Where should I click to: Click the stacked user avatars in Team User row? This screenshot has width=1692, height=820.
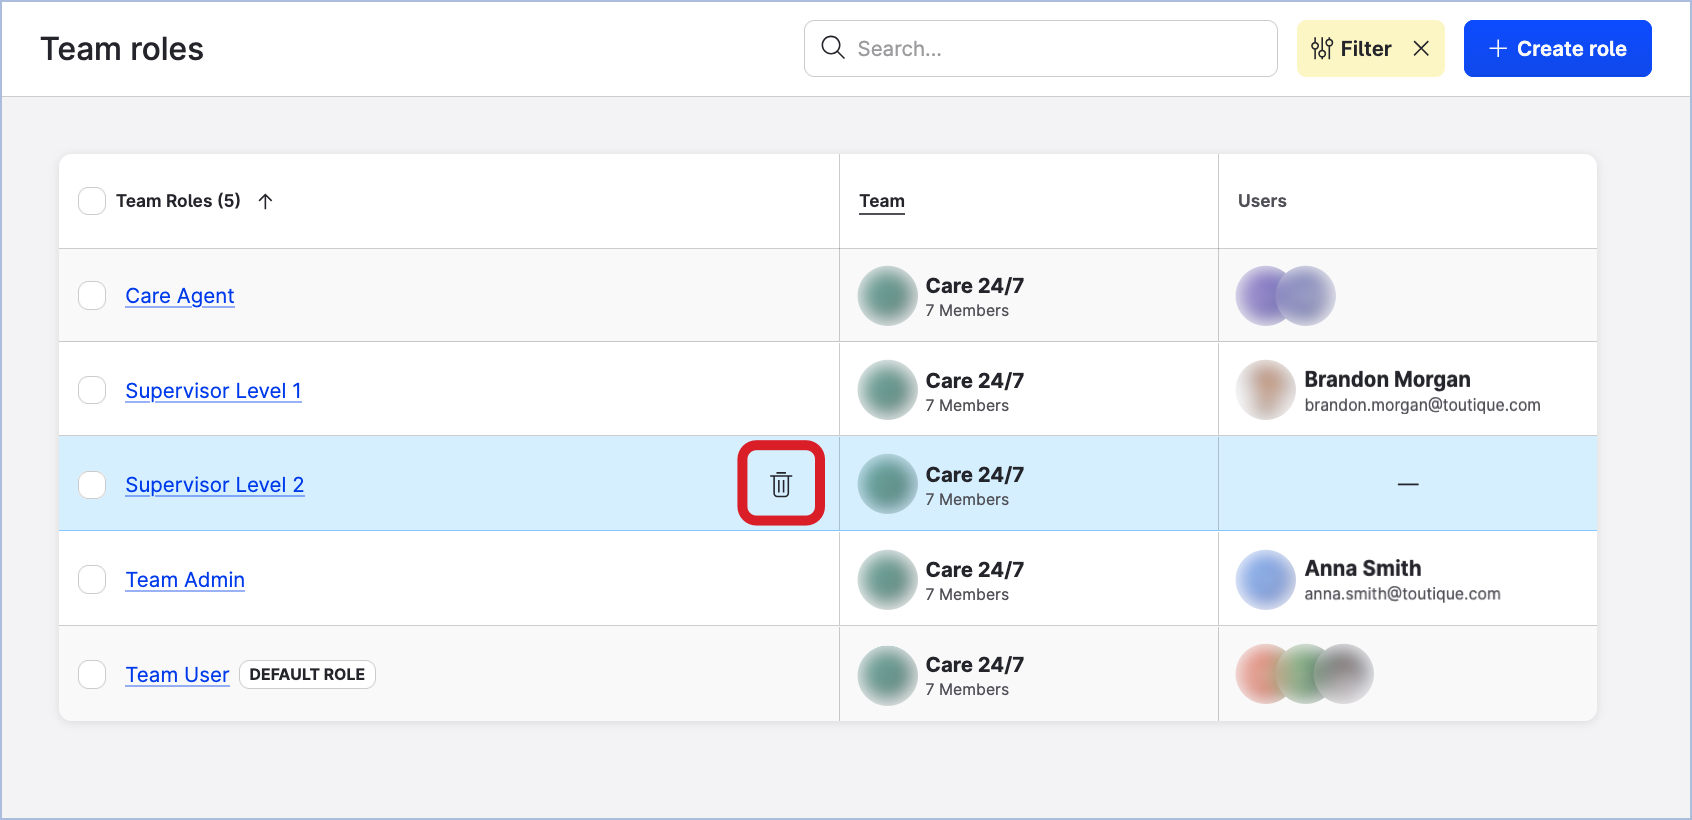1304,674
